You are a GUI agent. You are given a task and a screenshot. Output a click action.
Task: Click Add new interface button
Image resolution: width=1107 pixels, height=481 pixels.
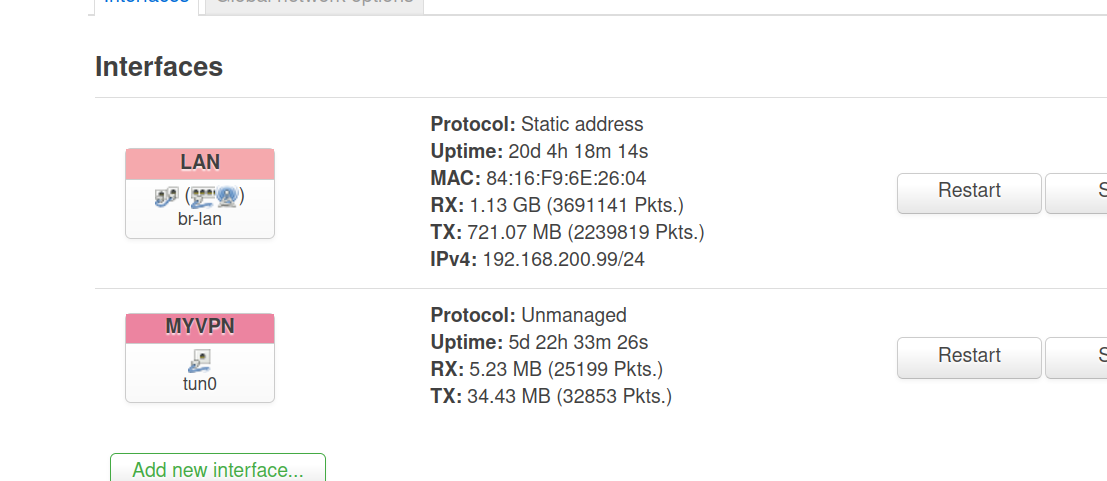click(217, 469)
